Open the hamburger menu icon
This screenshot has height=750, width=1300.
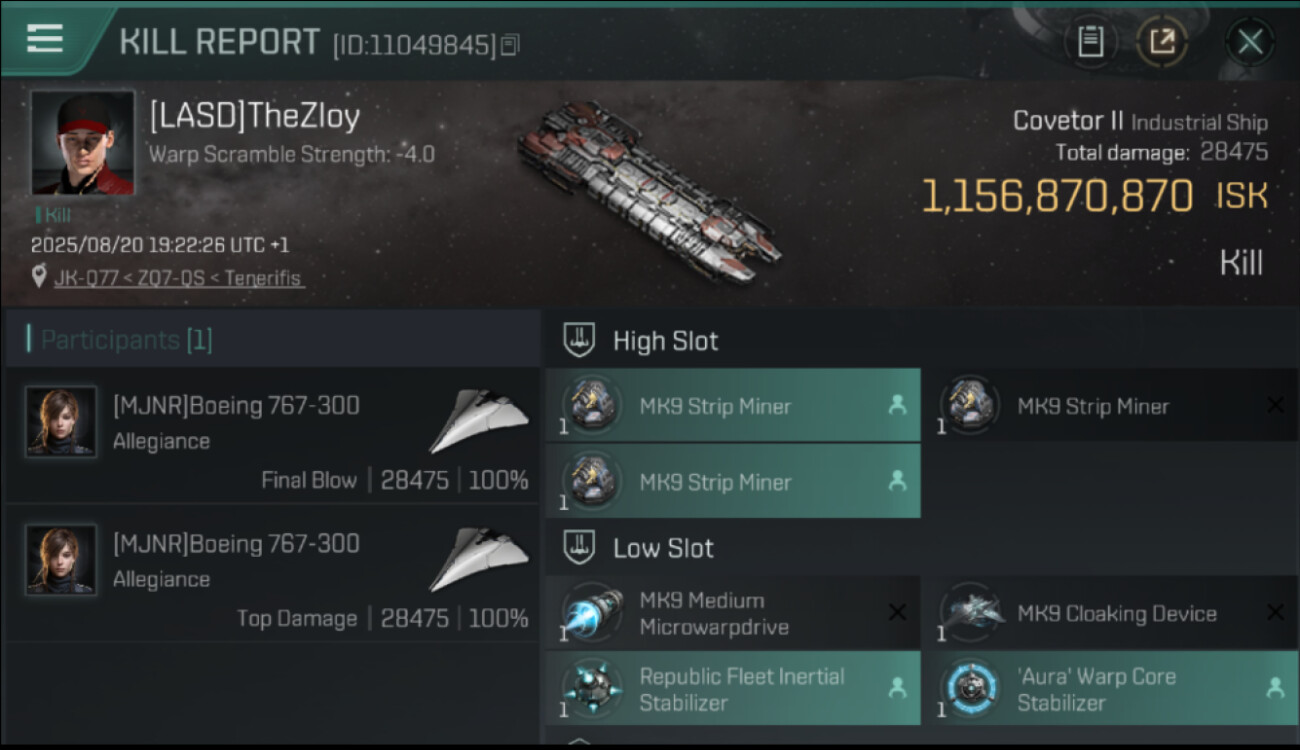(45, 39)
